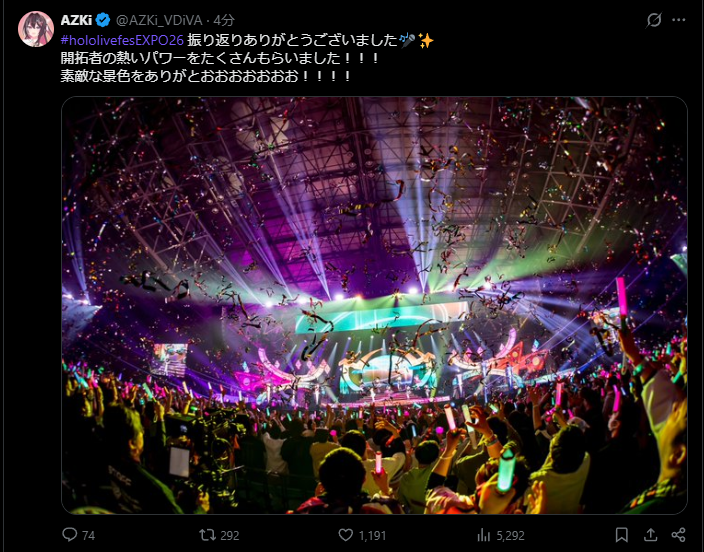The image size is (704, 552).
Task: Click the reply count 74
Action: [88, 536]
